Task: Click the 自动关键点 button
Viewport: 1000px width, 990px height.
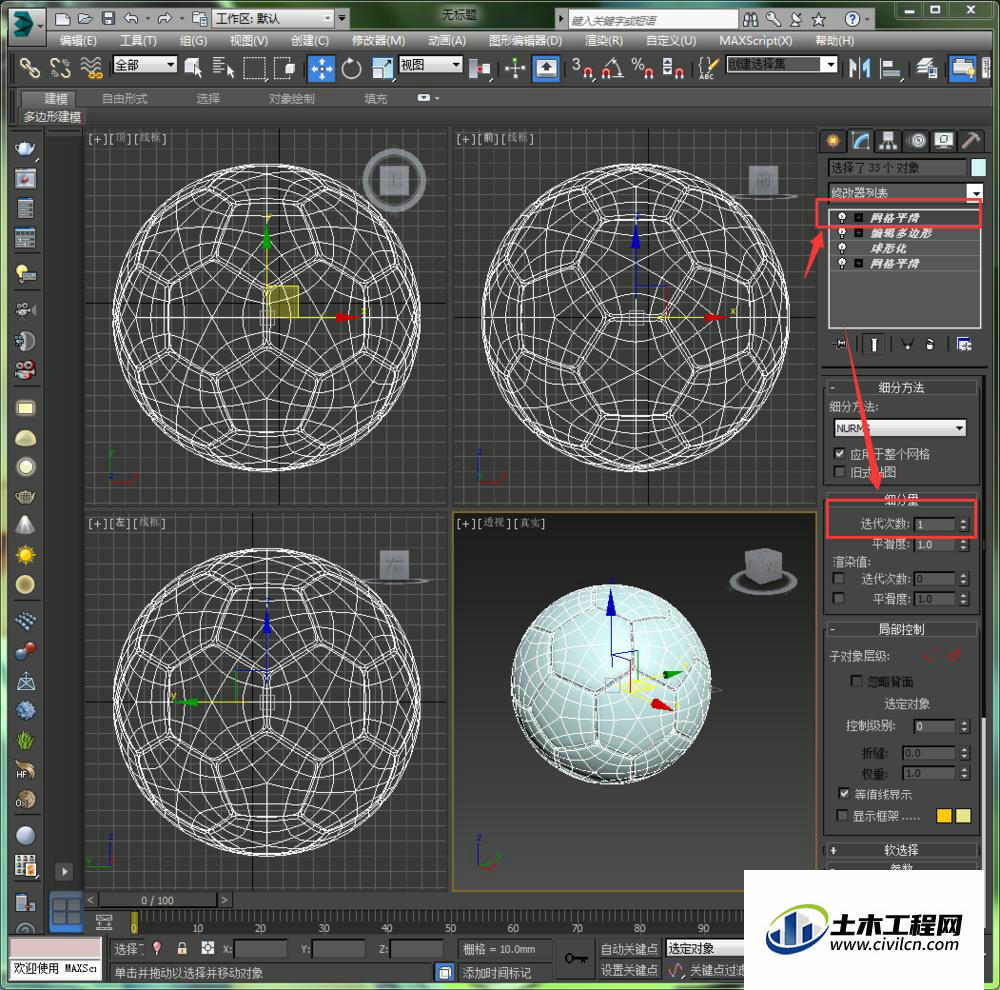Action: (629, 949)
